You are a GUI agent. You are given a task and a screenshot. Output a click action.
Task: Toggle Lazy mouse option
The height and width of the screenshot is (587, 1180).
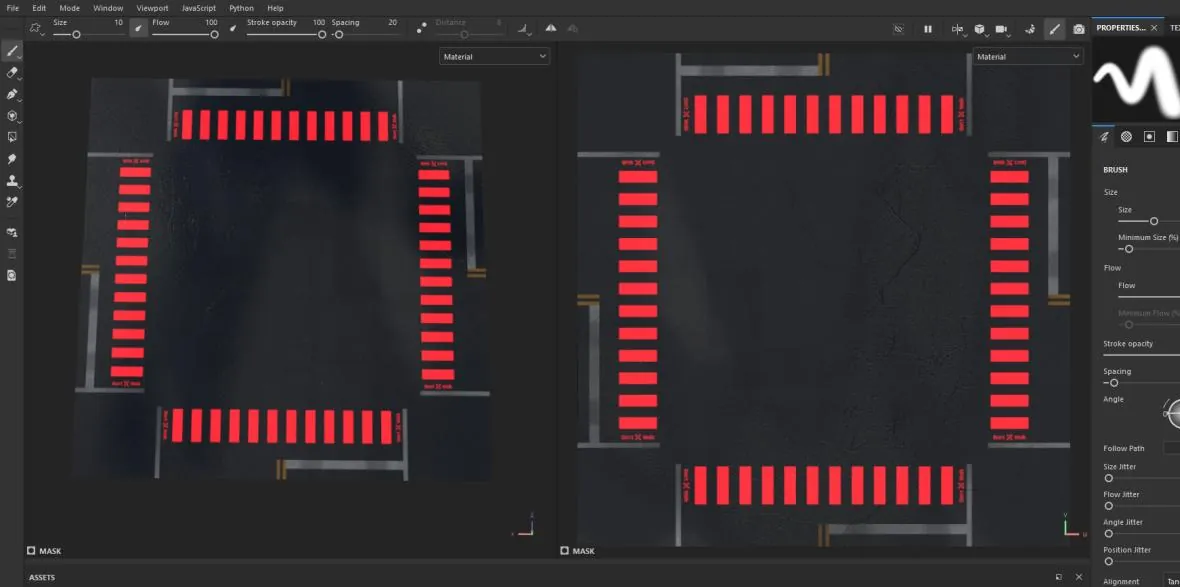point(421,29)
